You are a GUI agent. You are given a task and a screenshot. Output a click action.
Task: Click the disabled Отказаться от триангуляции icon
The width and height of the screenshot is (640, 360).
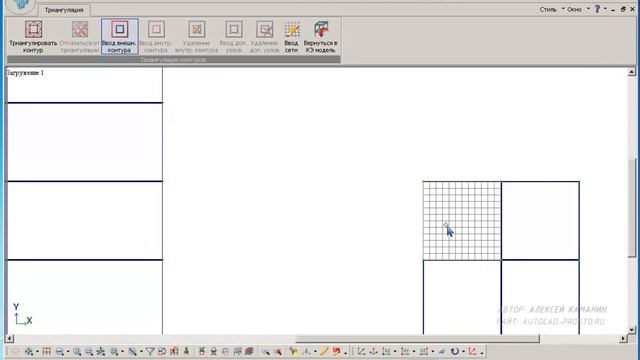(80, 29)
